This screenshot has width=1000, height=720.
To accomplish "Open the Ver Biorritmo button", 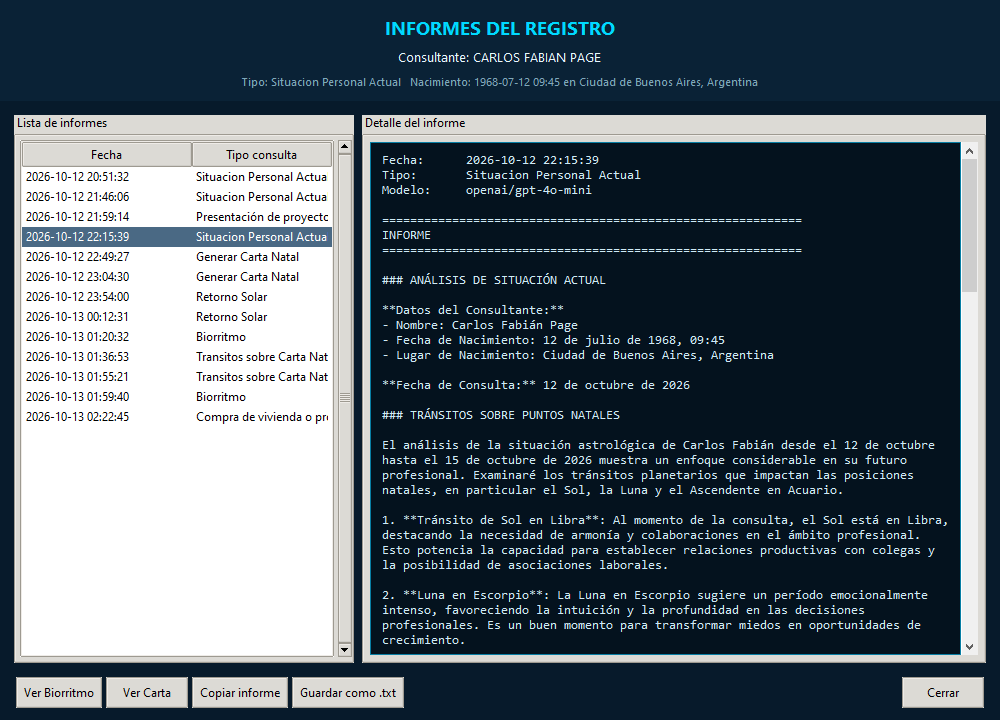I will [59, 693].
